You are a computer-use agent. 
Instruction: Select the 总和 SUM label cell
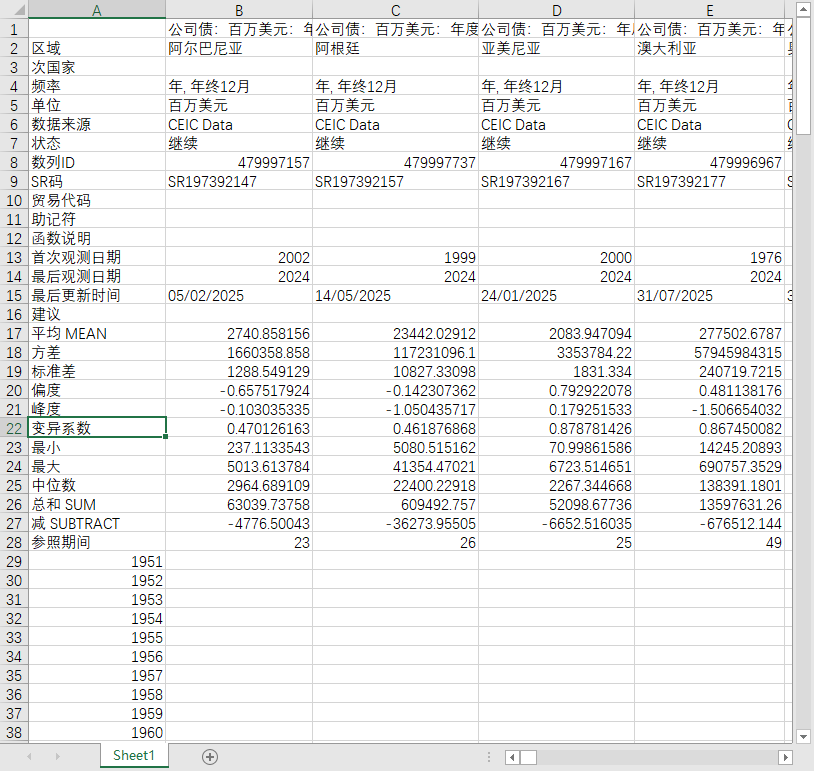(x=97, y=505)
